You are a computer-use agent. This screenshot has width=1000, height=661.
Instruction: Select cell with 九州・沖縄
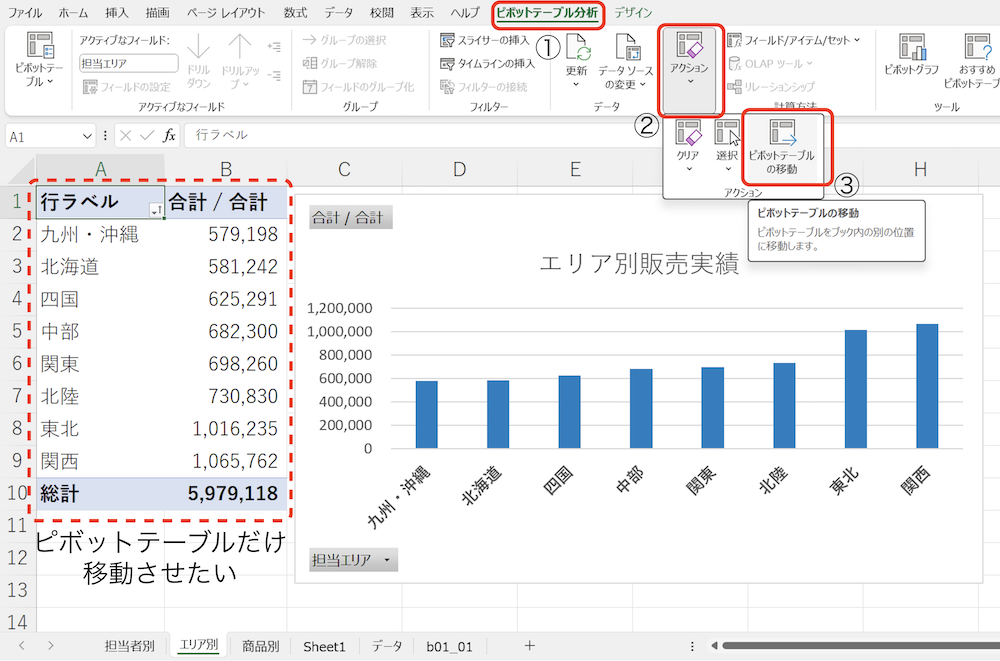tap(101, 234)
